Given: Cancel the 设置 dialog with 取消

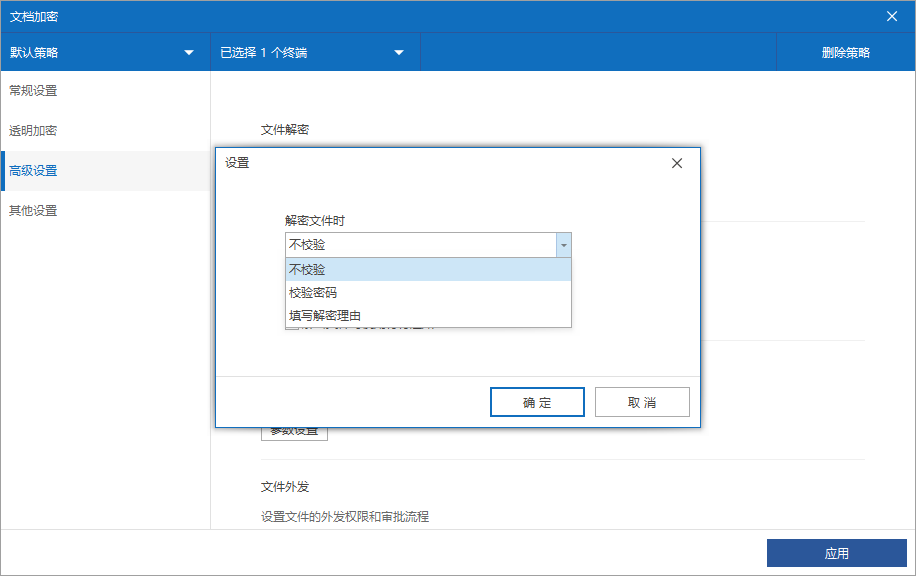Looking at the screenshot, I should 643,402.
